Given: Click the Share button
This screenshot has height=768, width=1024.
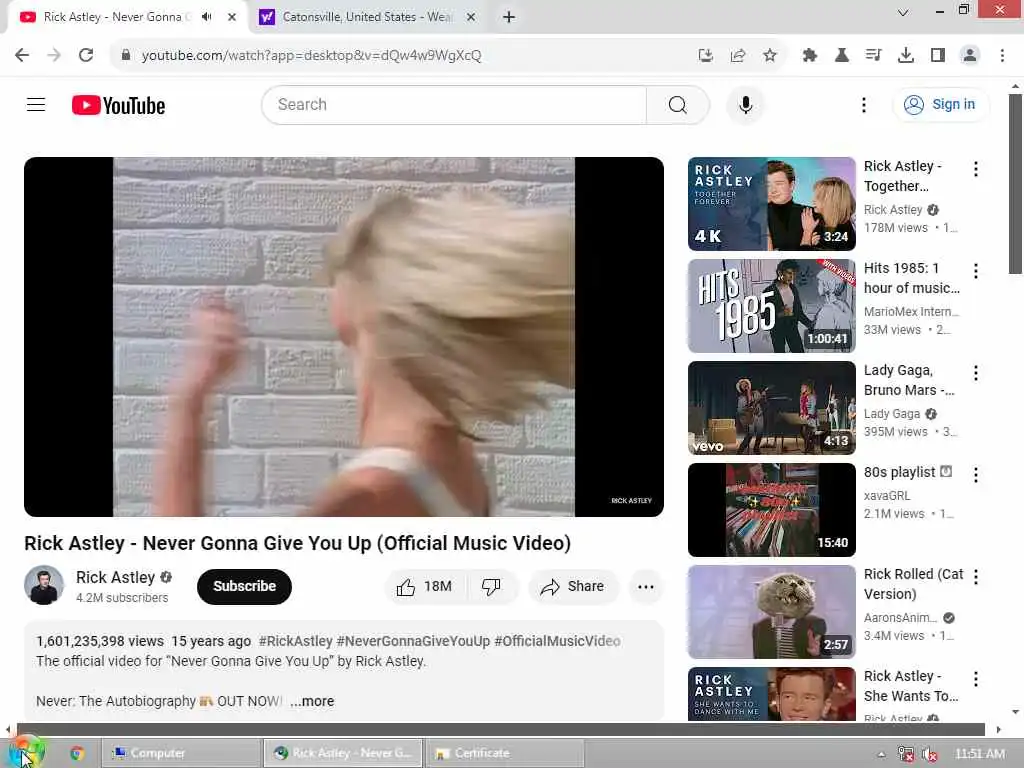Looking at the screenshot, I should pyautogui.click(x=573, y=586).
